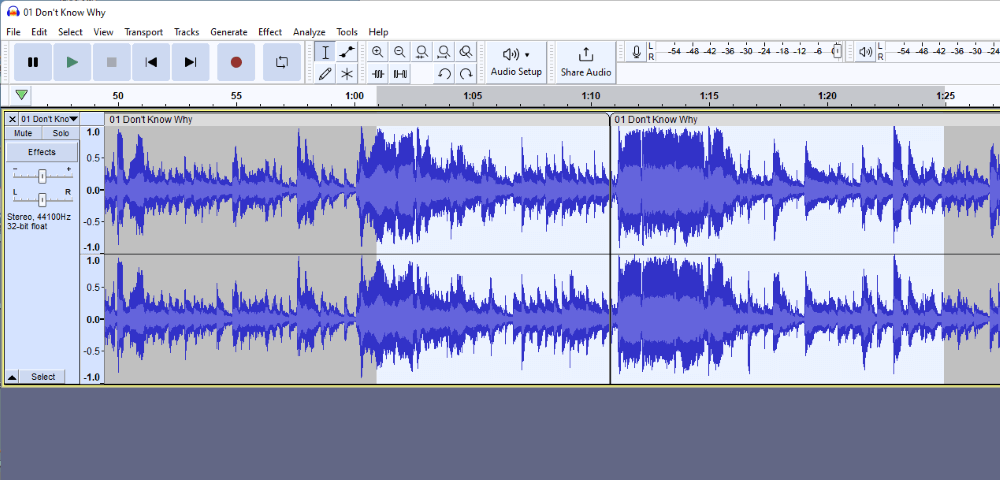The image size is (1000, 480).
Task: Zoom out with the magnifier minus icon
Action: click(400, 52)
